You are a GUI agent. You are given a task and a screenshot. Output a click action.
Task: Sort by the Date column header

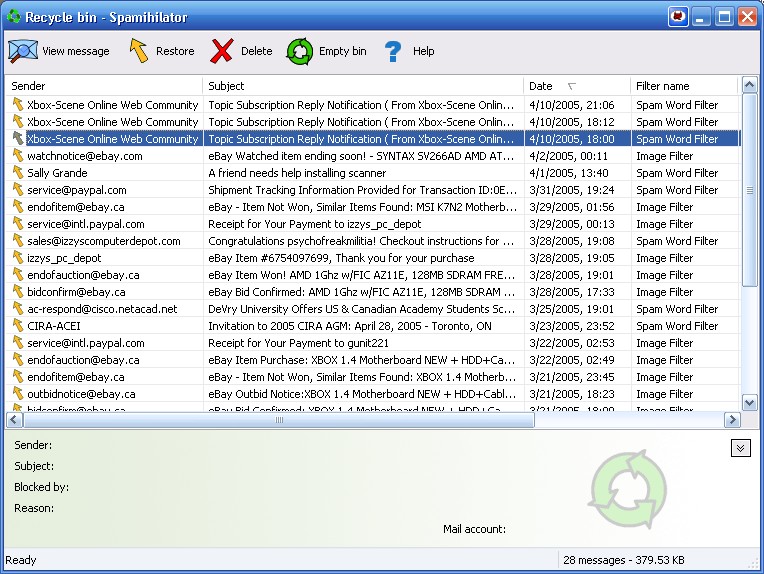577,86
